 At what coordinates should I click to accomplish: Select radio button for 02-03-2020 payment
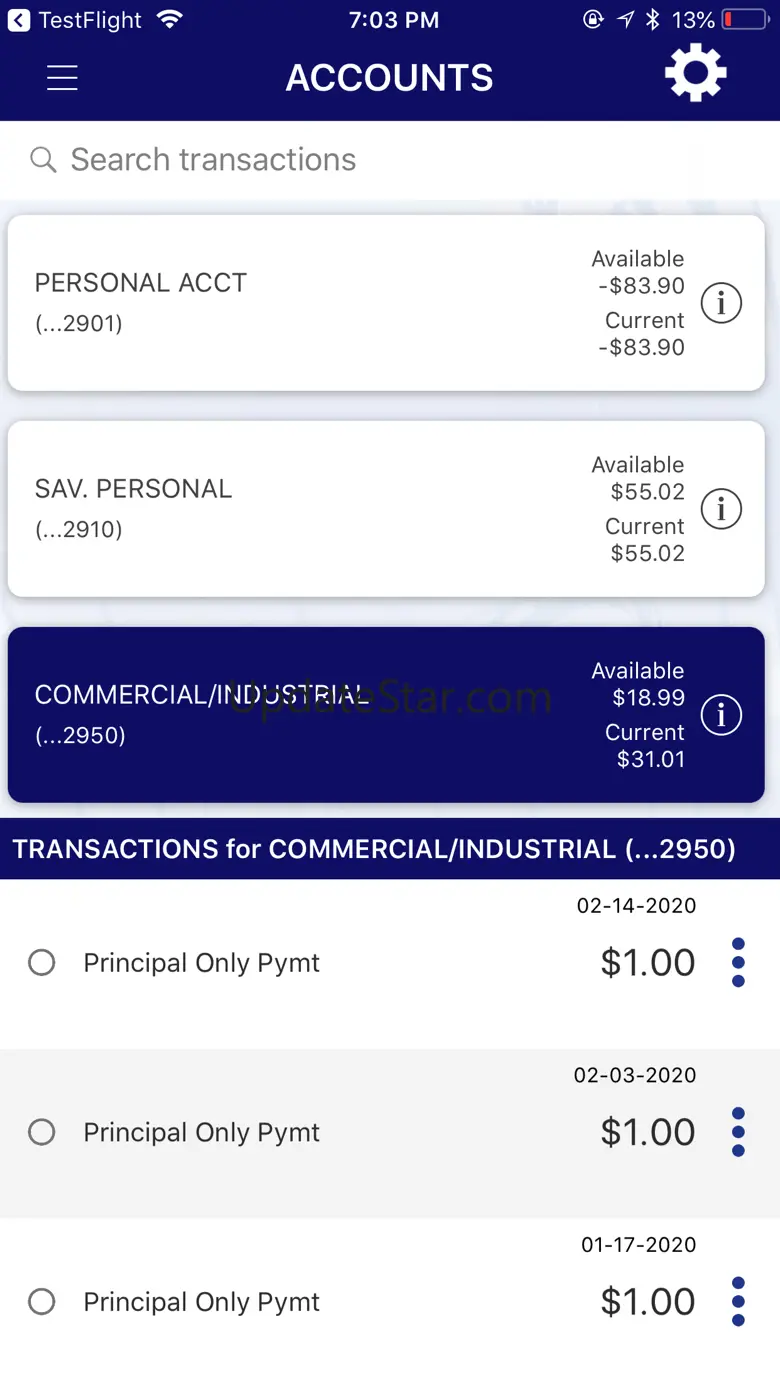[x=42, y=1132]
